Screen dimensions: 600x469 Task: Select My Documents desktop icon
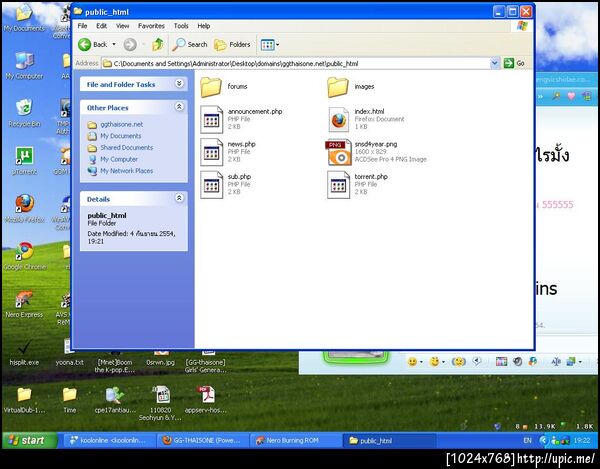[x=24, y=13]
